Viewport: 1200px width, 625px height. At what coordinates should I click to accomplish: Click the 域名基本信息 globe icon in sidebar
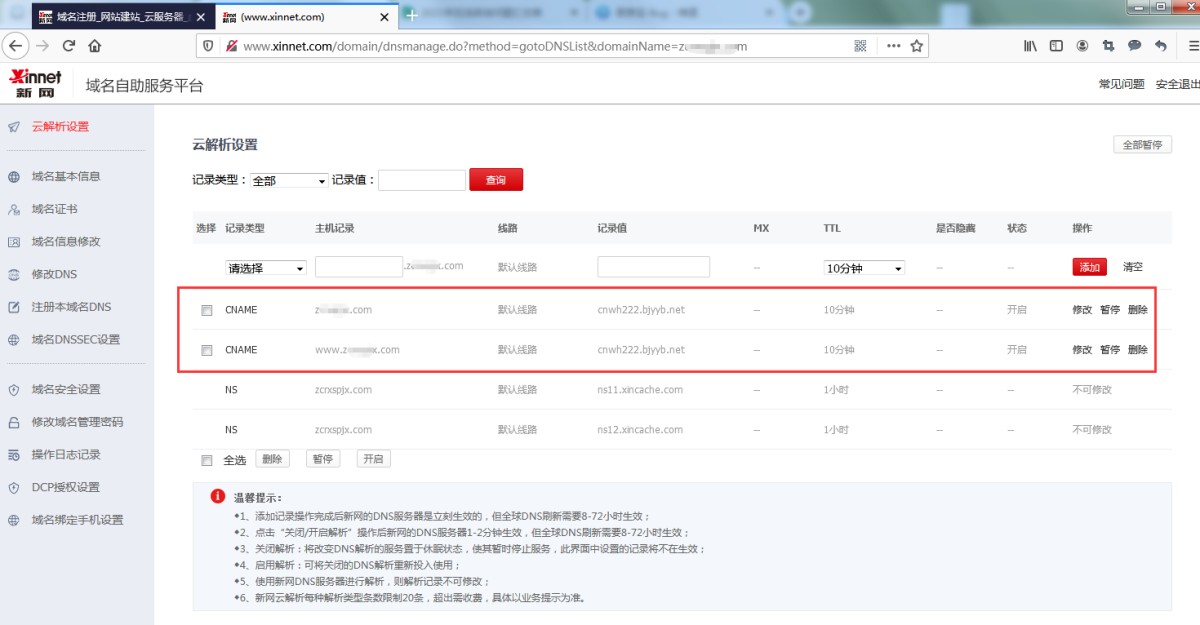point(14,177)
